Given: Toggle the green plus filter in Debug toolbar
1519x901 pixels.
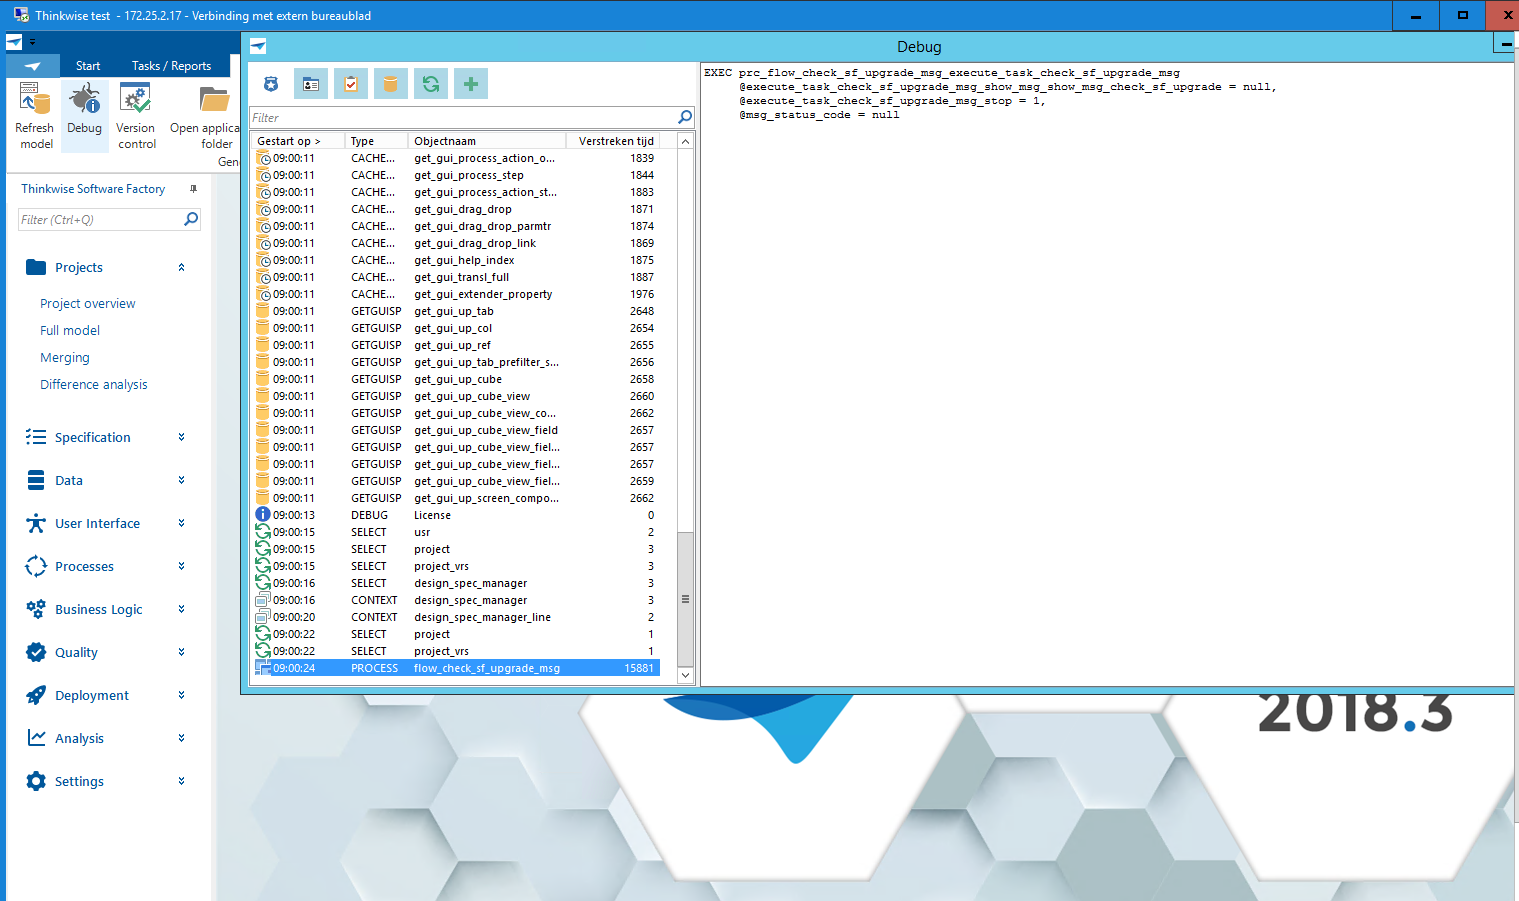Looking at the screenshot, I should [x=471, y=84].
